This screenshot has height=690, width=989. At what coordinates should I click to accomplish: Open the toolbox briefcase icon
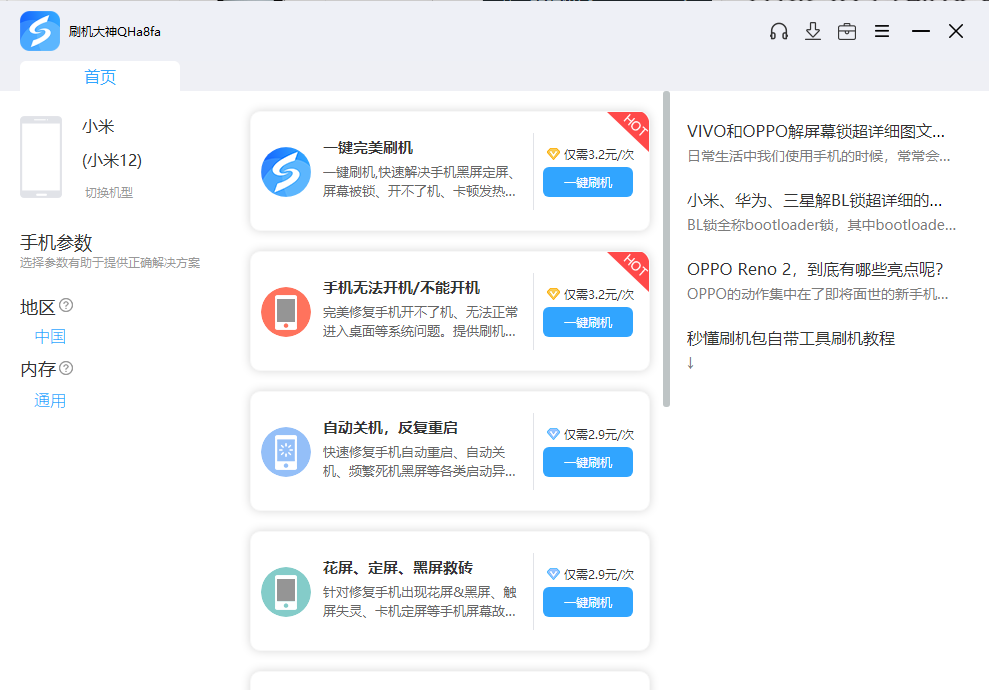[x=847, y=31]
